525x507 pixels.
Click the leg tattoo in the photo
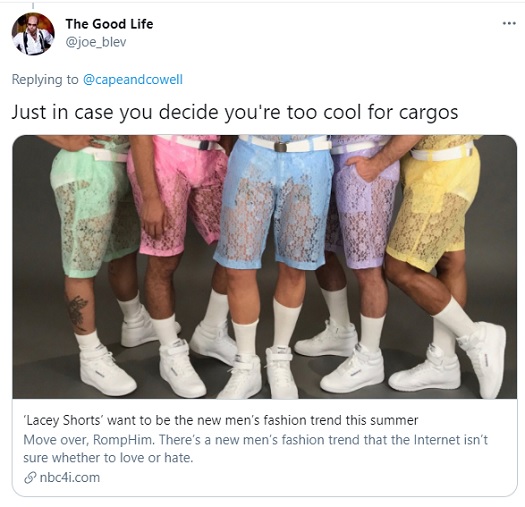[76, 312]
